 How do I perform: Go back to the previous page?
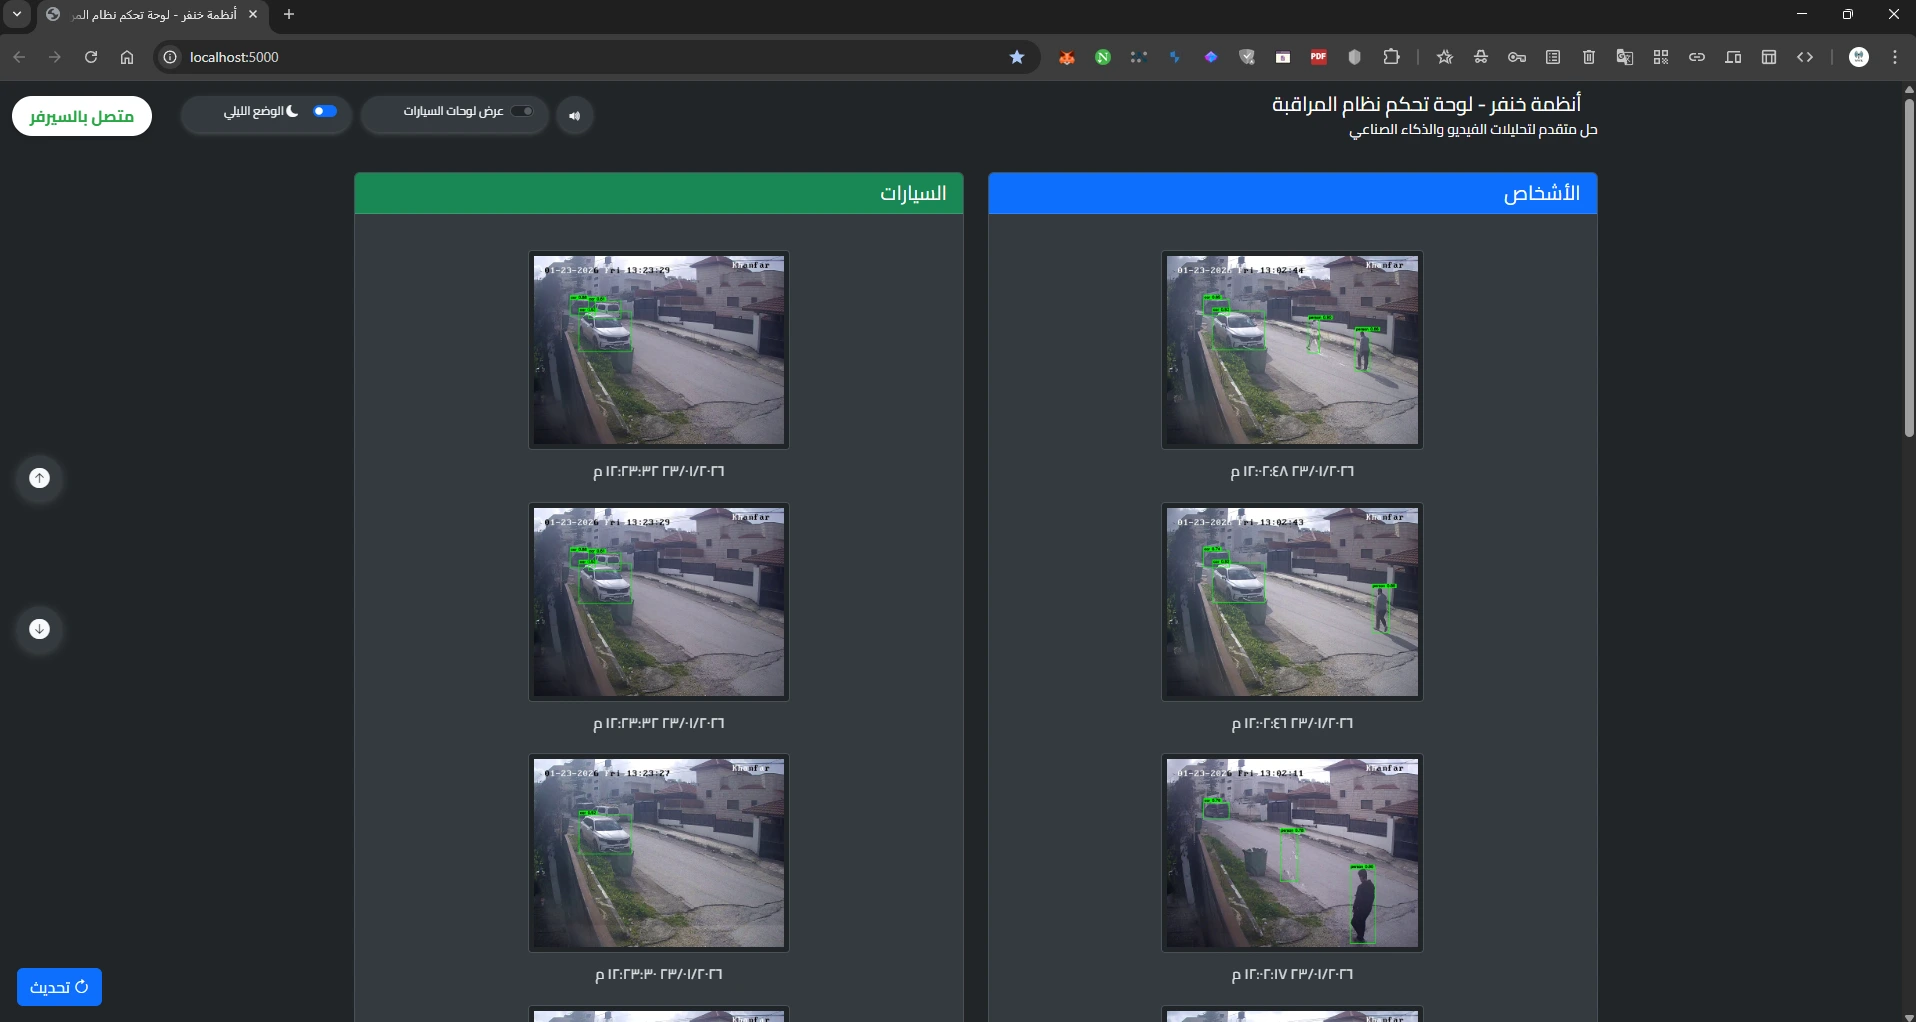[19, 58]
